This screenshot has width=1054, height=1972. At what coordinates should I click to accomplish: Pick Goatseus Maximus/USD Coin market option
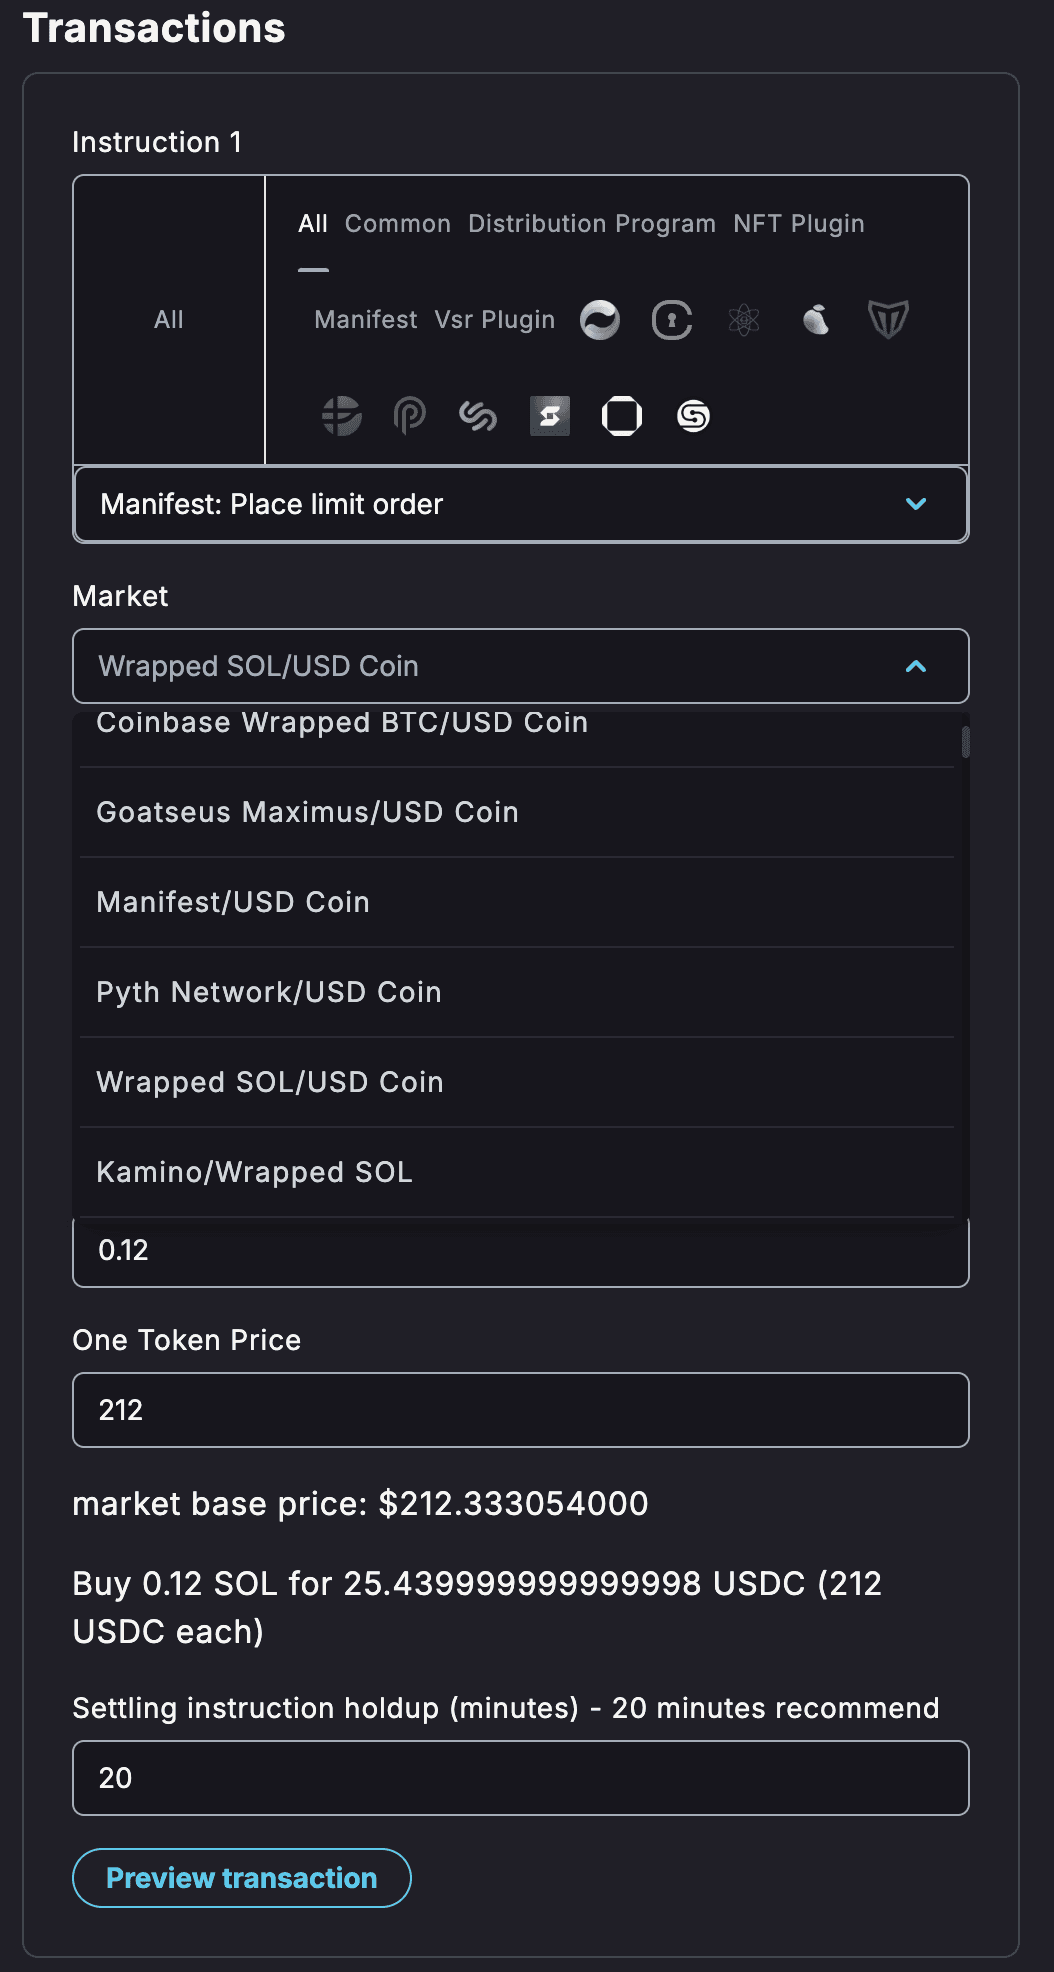coord(307,812)
